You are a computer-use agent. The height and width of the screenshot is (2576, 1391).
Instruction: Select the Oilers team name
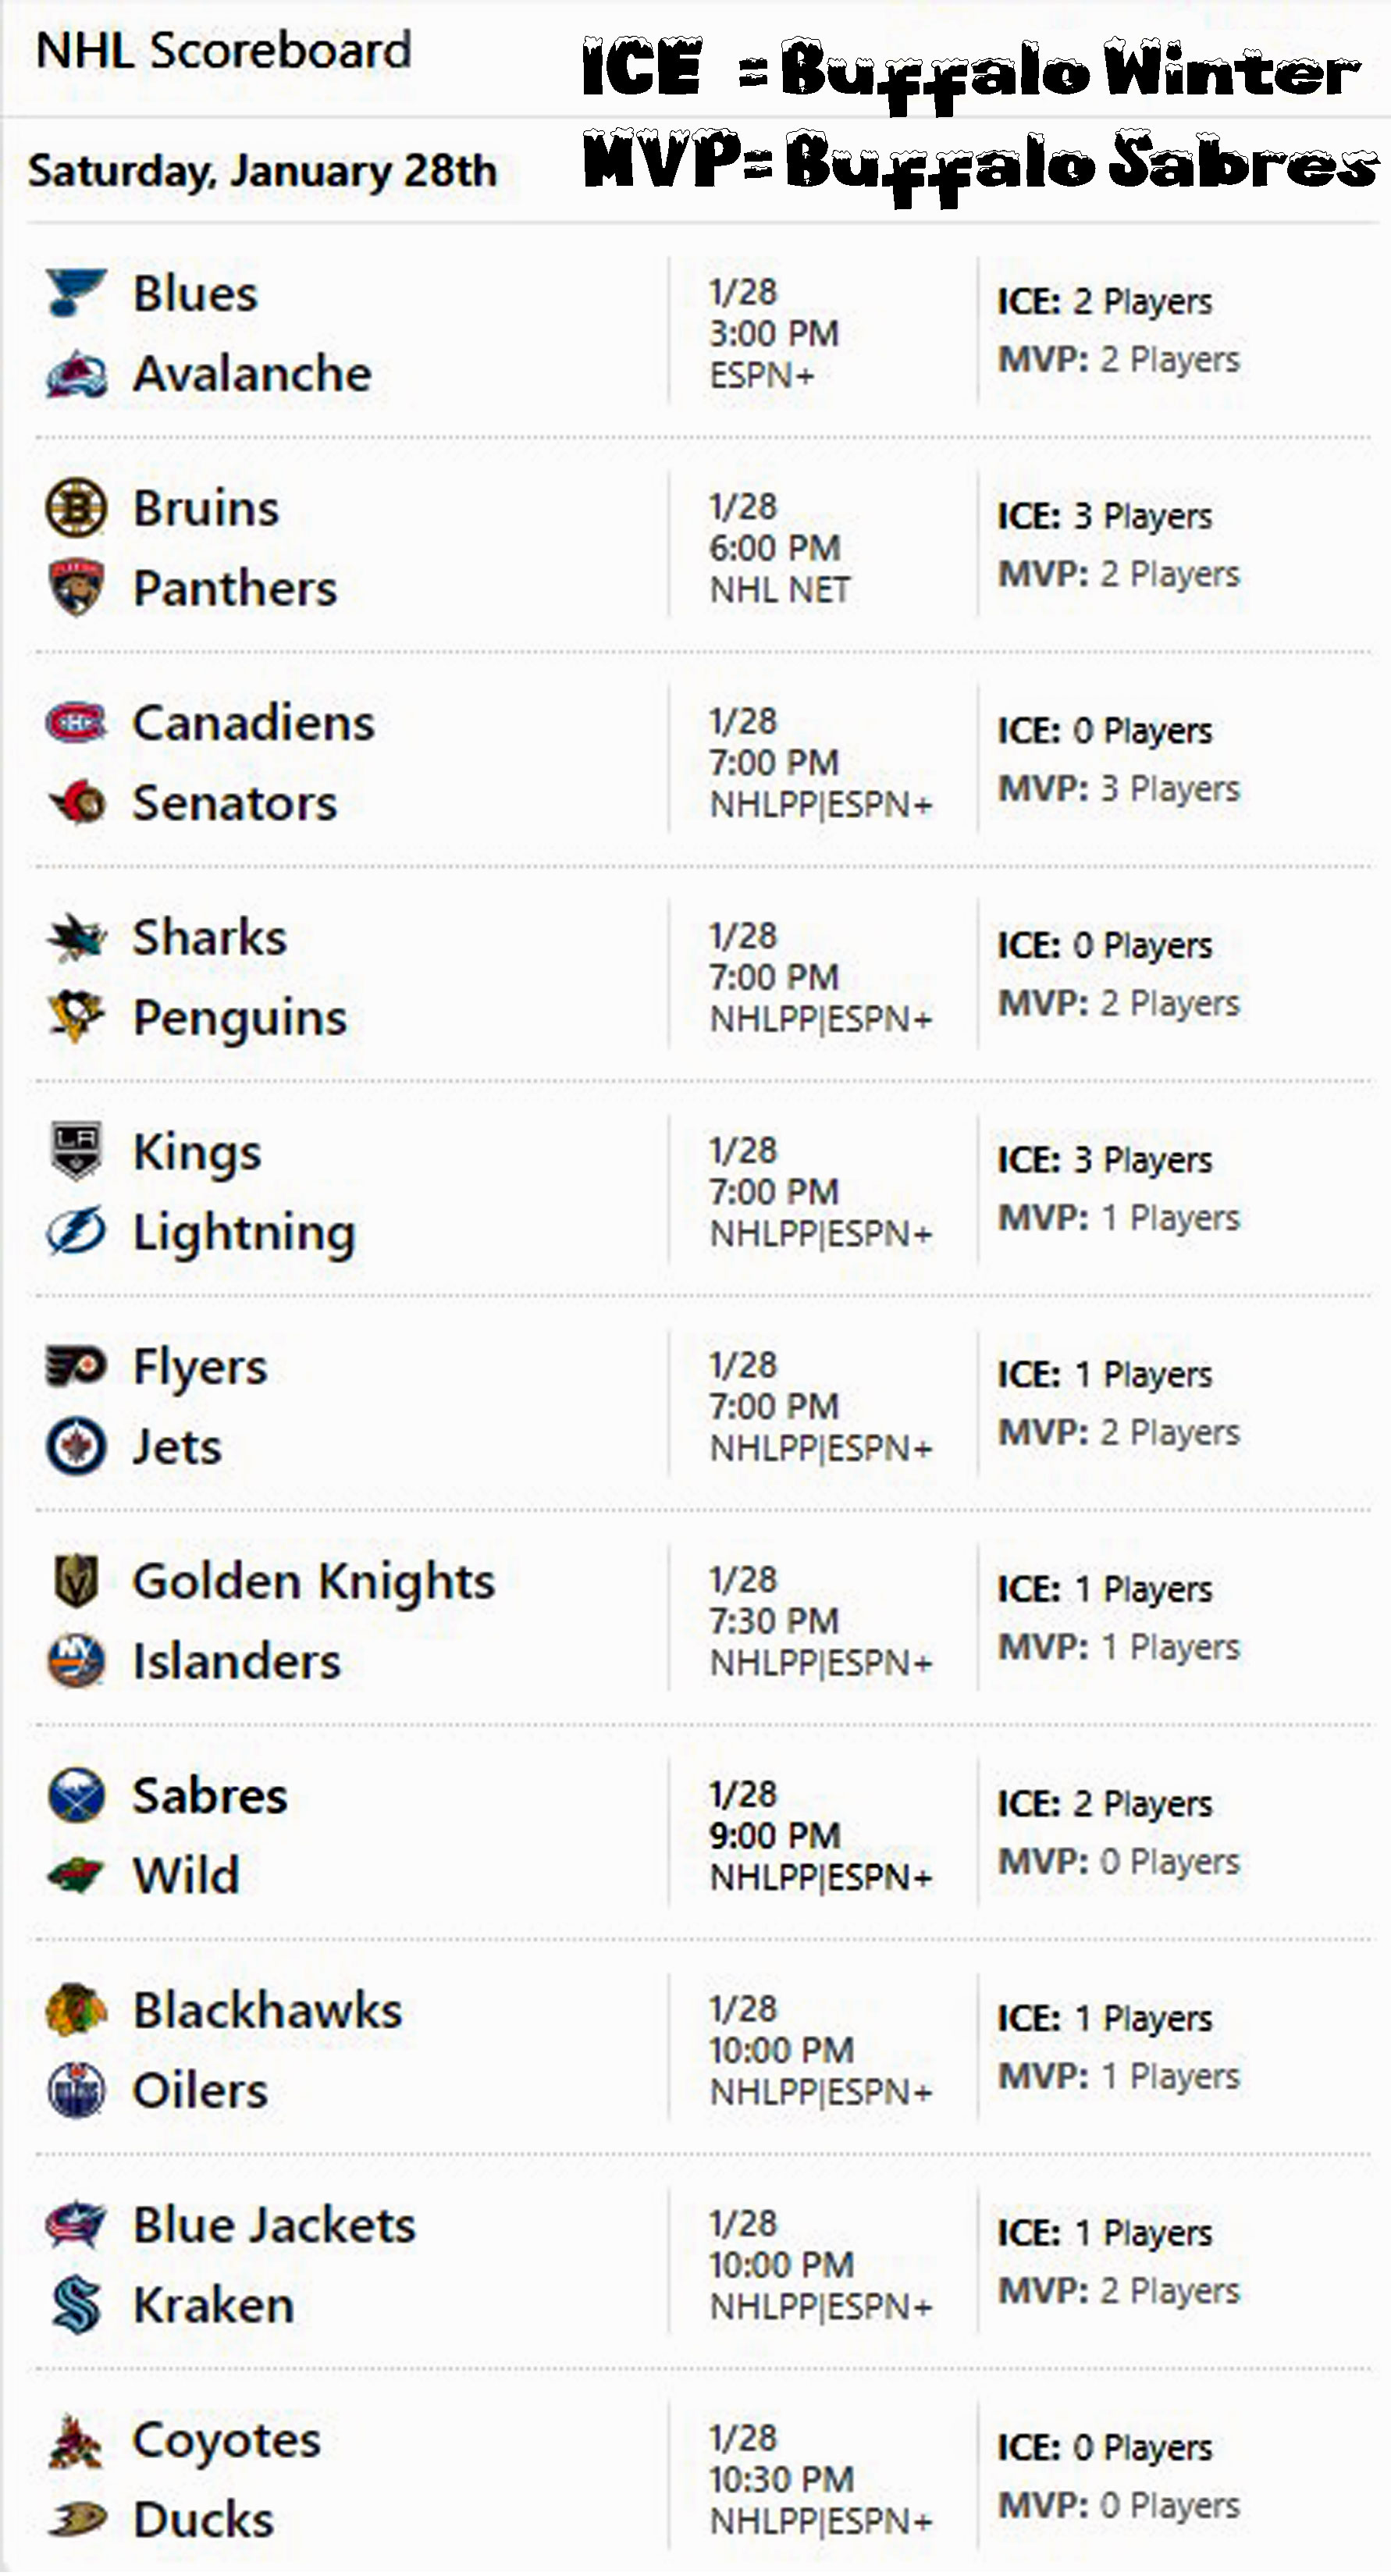point(200,2091)
